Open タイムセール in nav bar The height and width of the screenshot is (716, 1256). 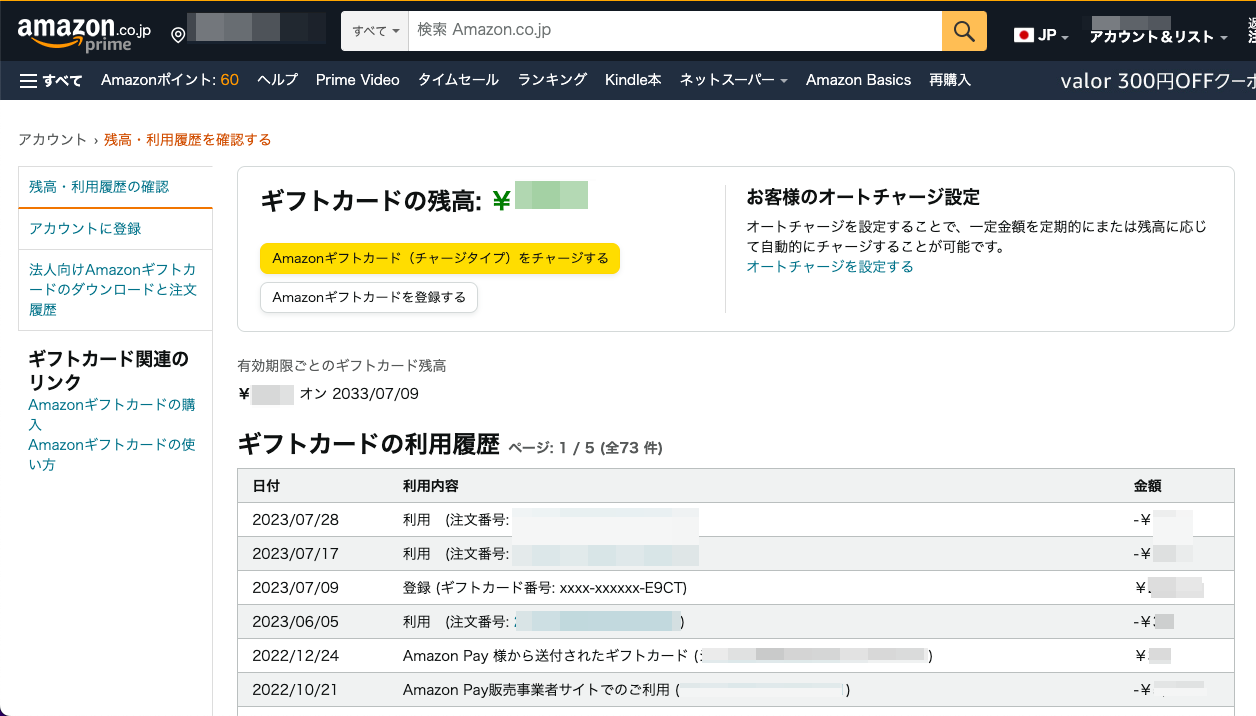coord(458,80)
